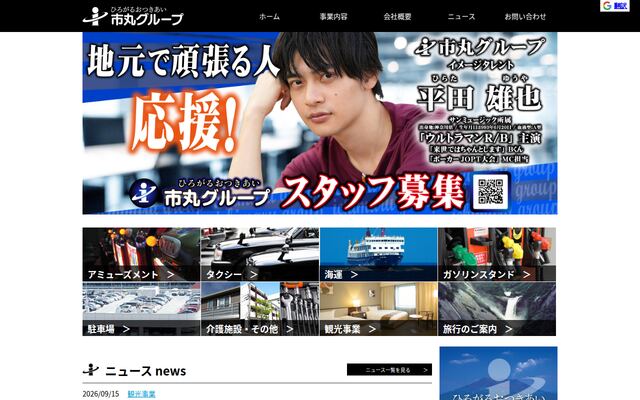Click the Google translate widget

(615, 6)
